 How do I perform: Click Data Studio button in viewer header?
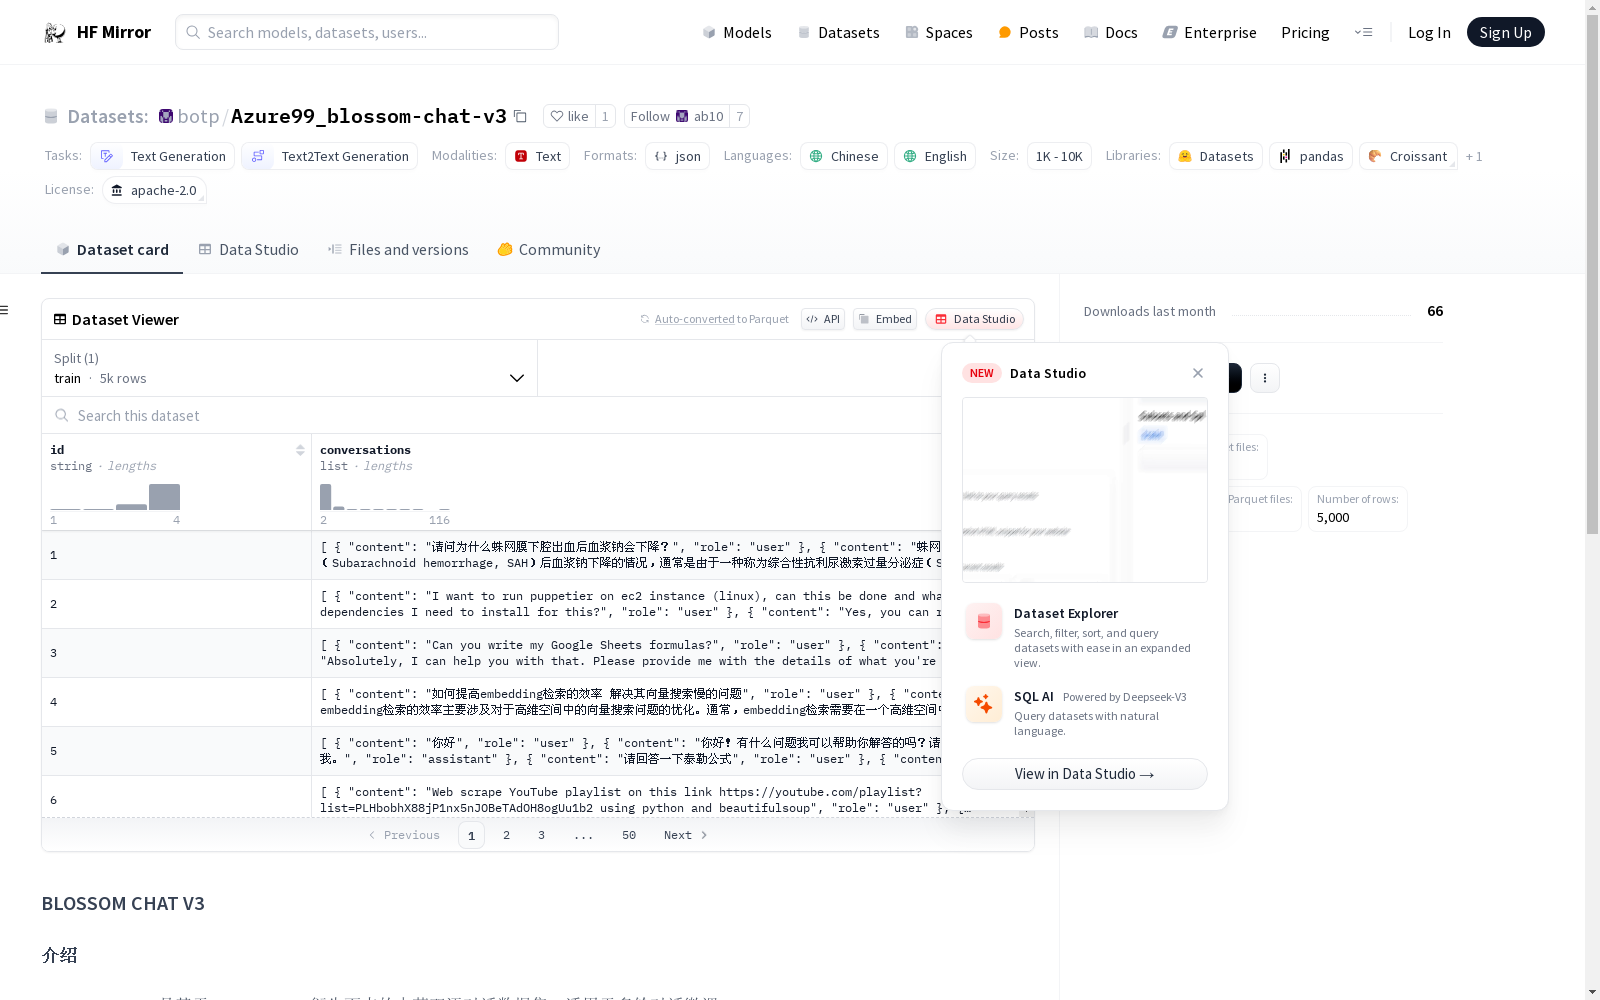[975, 319]
